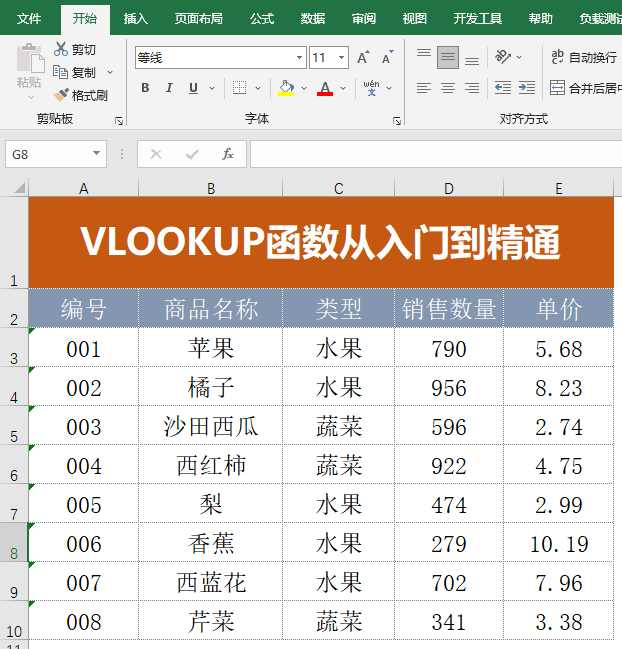Apply cell borders icon
622x649 pixels.
tap(239, 88)
